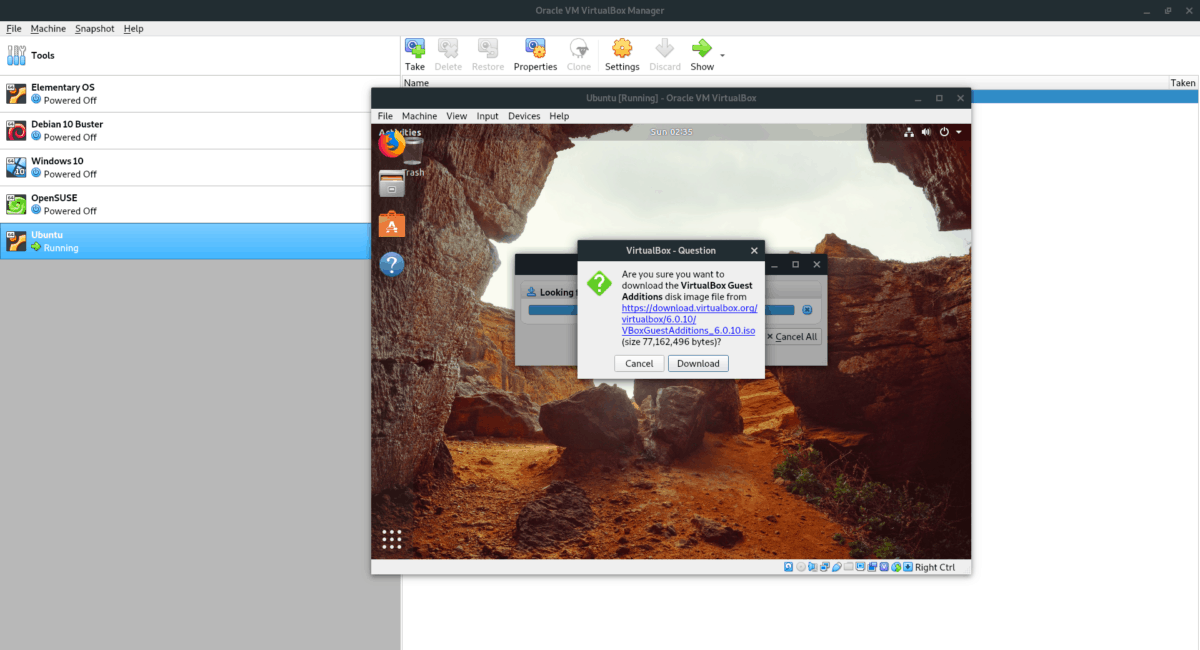The image size is (1200, 650).
Task: Click the power icon in Ubuntu top bar
Action: point(944,132)
